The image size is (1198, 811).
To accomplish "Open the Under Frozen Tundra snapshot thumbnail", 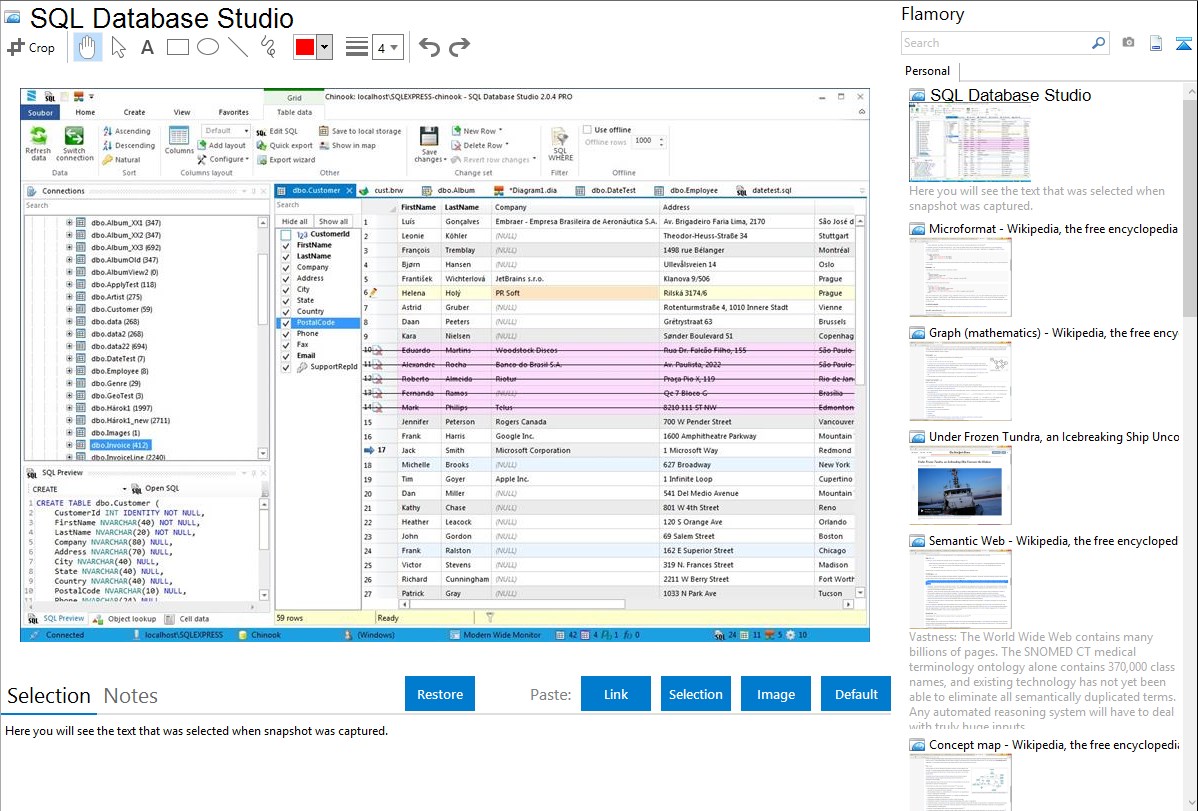I will click(x=960, y=485).
